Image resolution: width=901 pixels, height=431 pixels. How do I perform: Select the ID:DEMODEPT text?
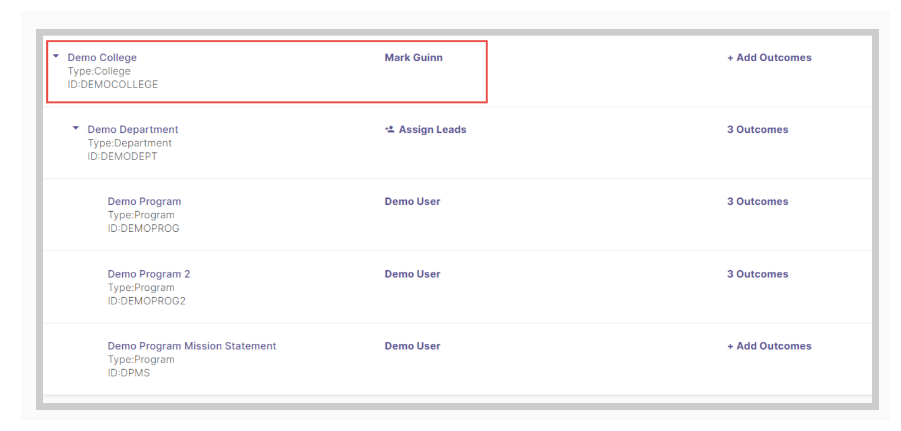click(122, 156)
